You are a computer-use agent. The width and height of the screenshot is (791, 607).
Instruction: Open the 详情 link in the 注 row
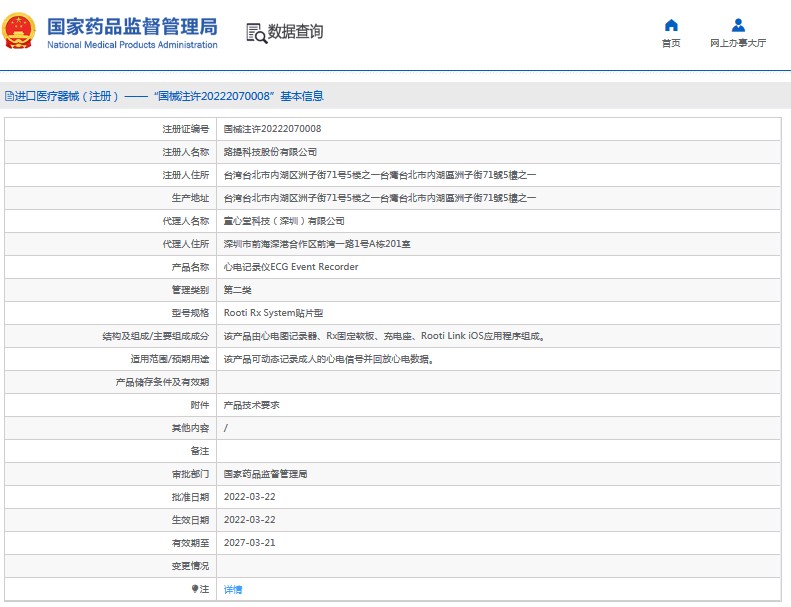click(233, 589)
